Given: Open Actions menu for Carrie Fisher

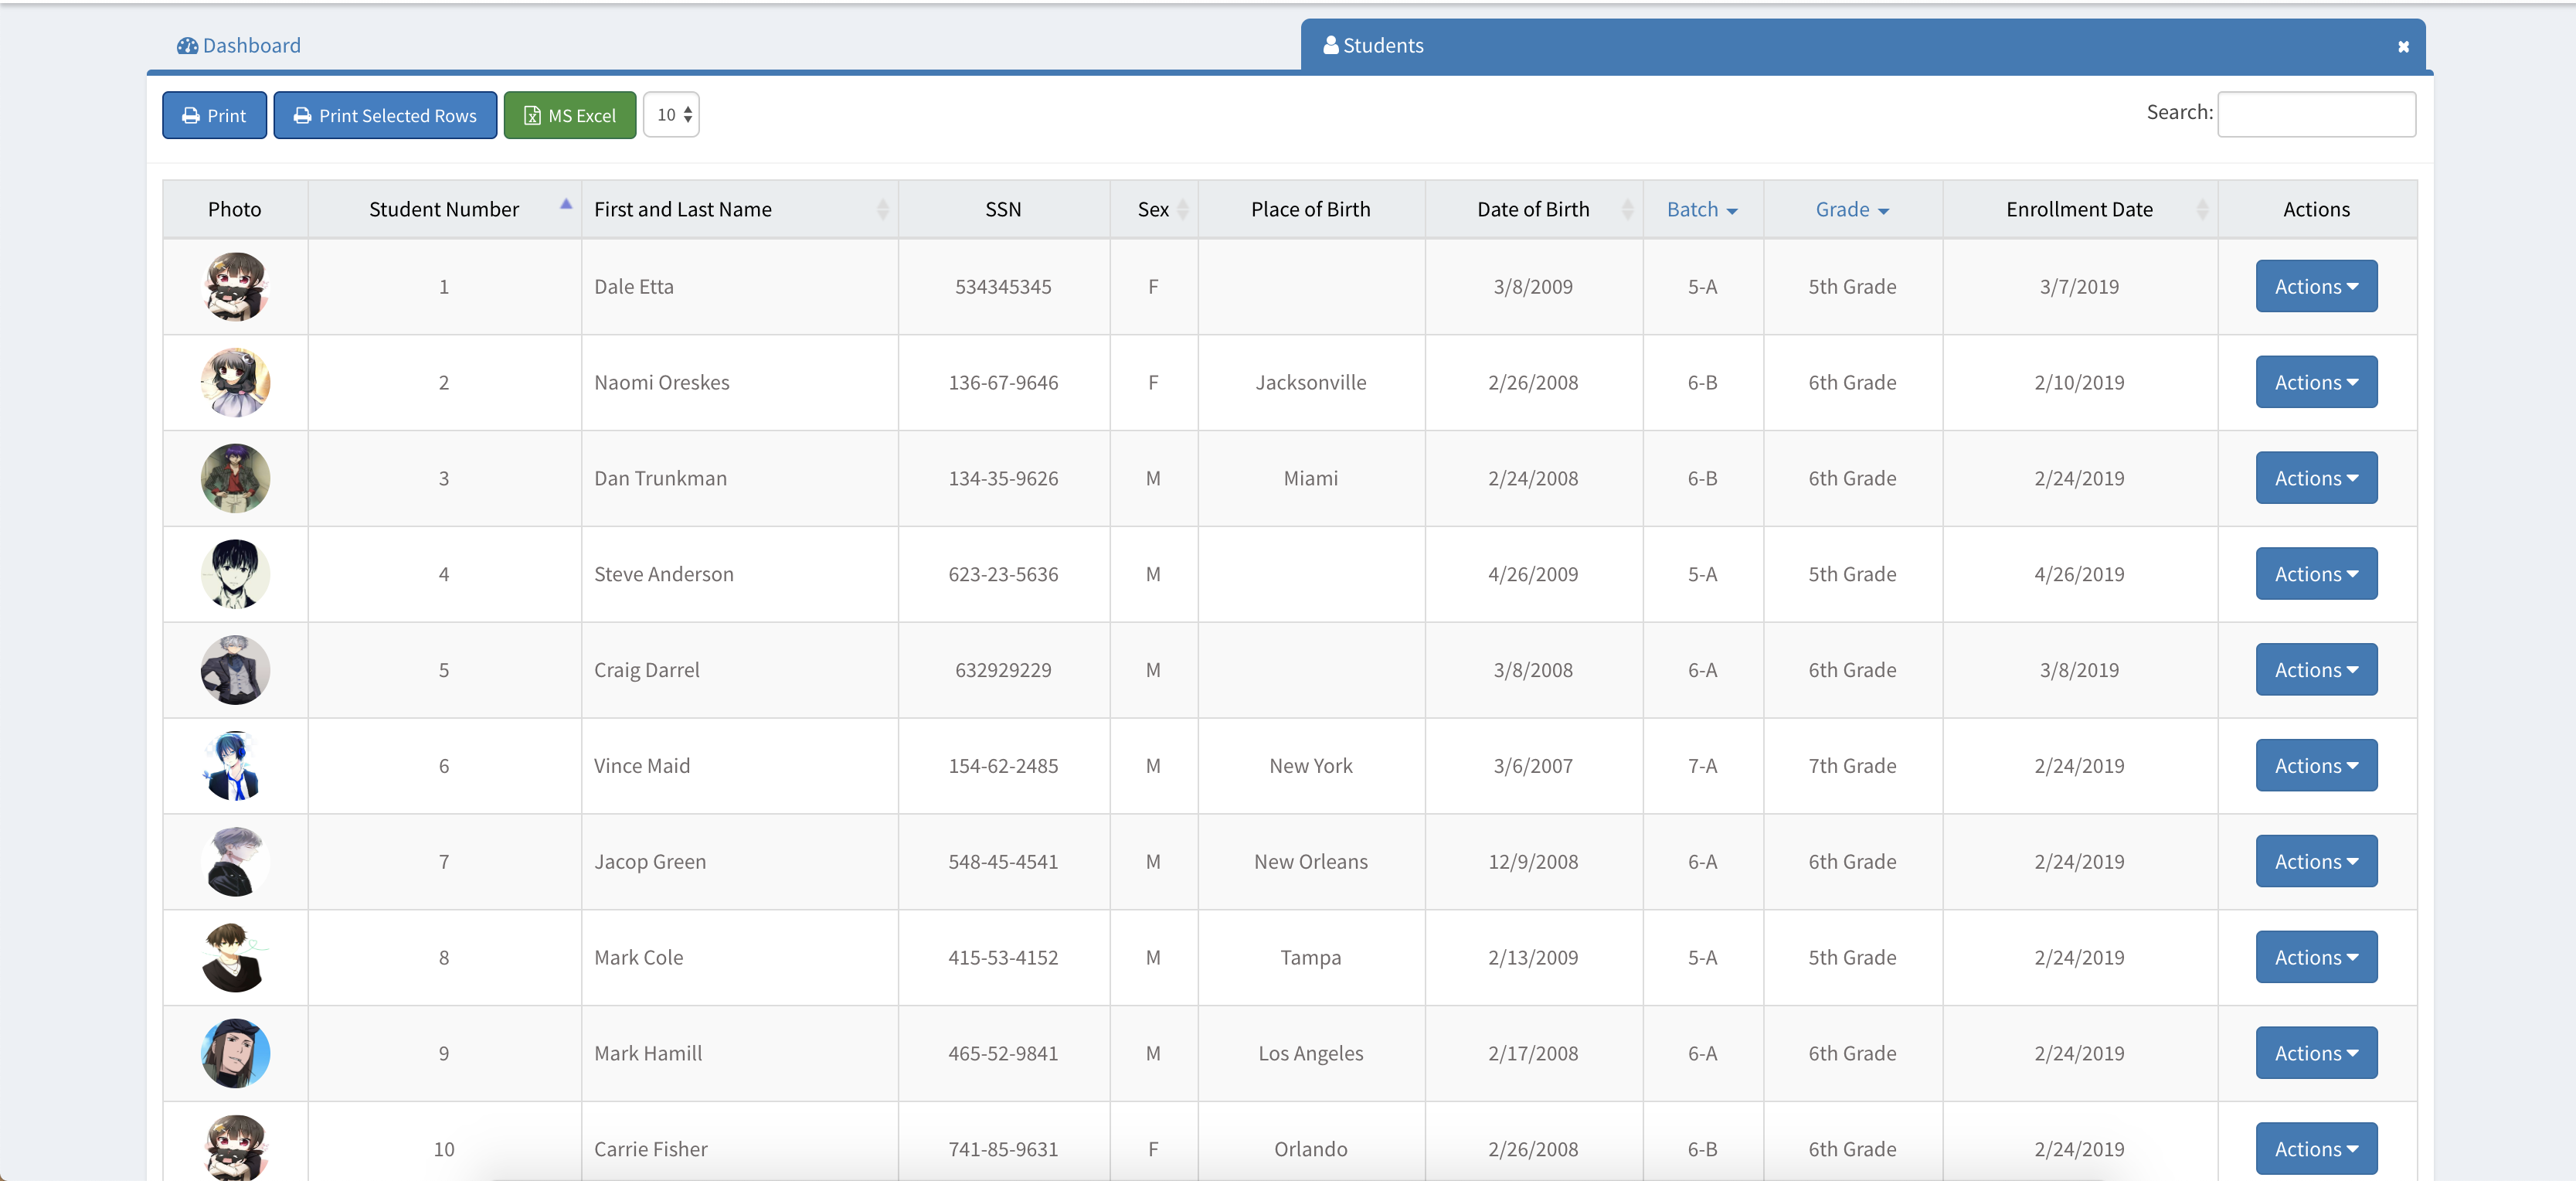Looking at the screenshot, I should pos(2316,1149).
